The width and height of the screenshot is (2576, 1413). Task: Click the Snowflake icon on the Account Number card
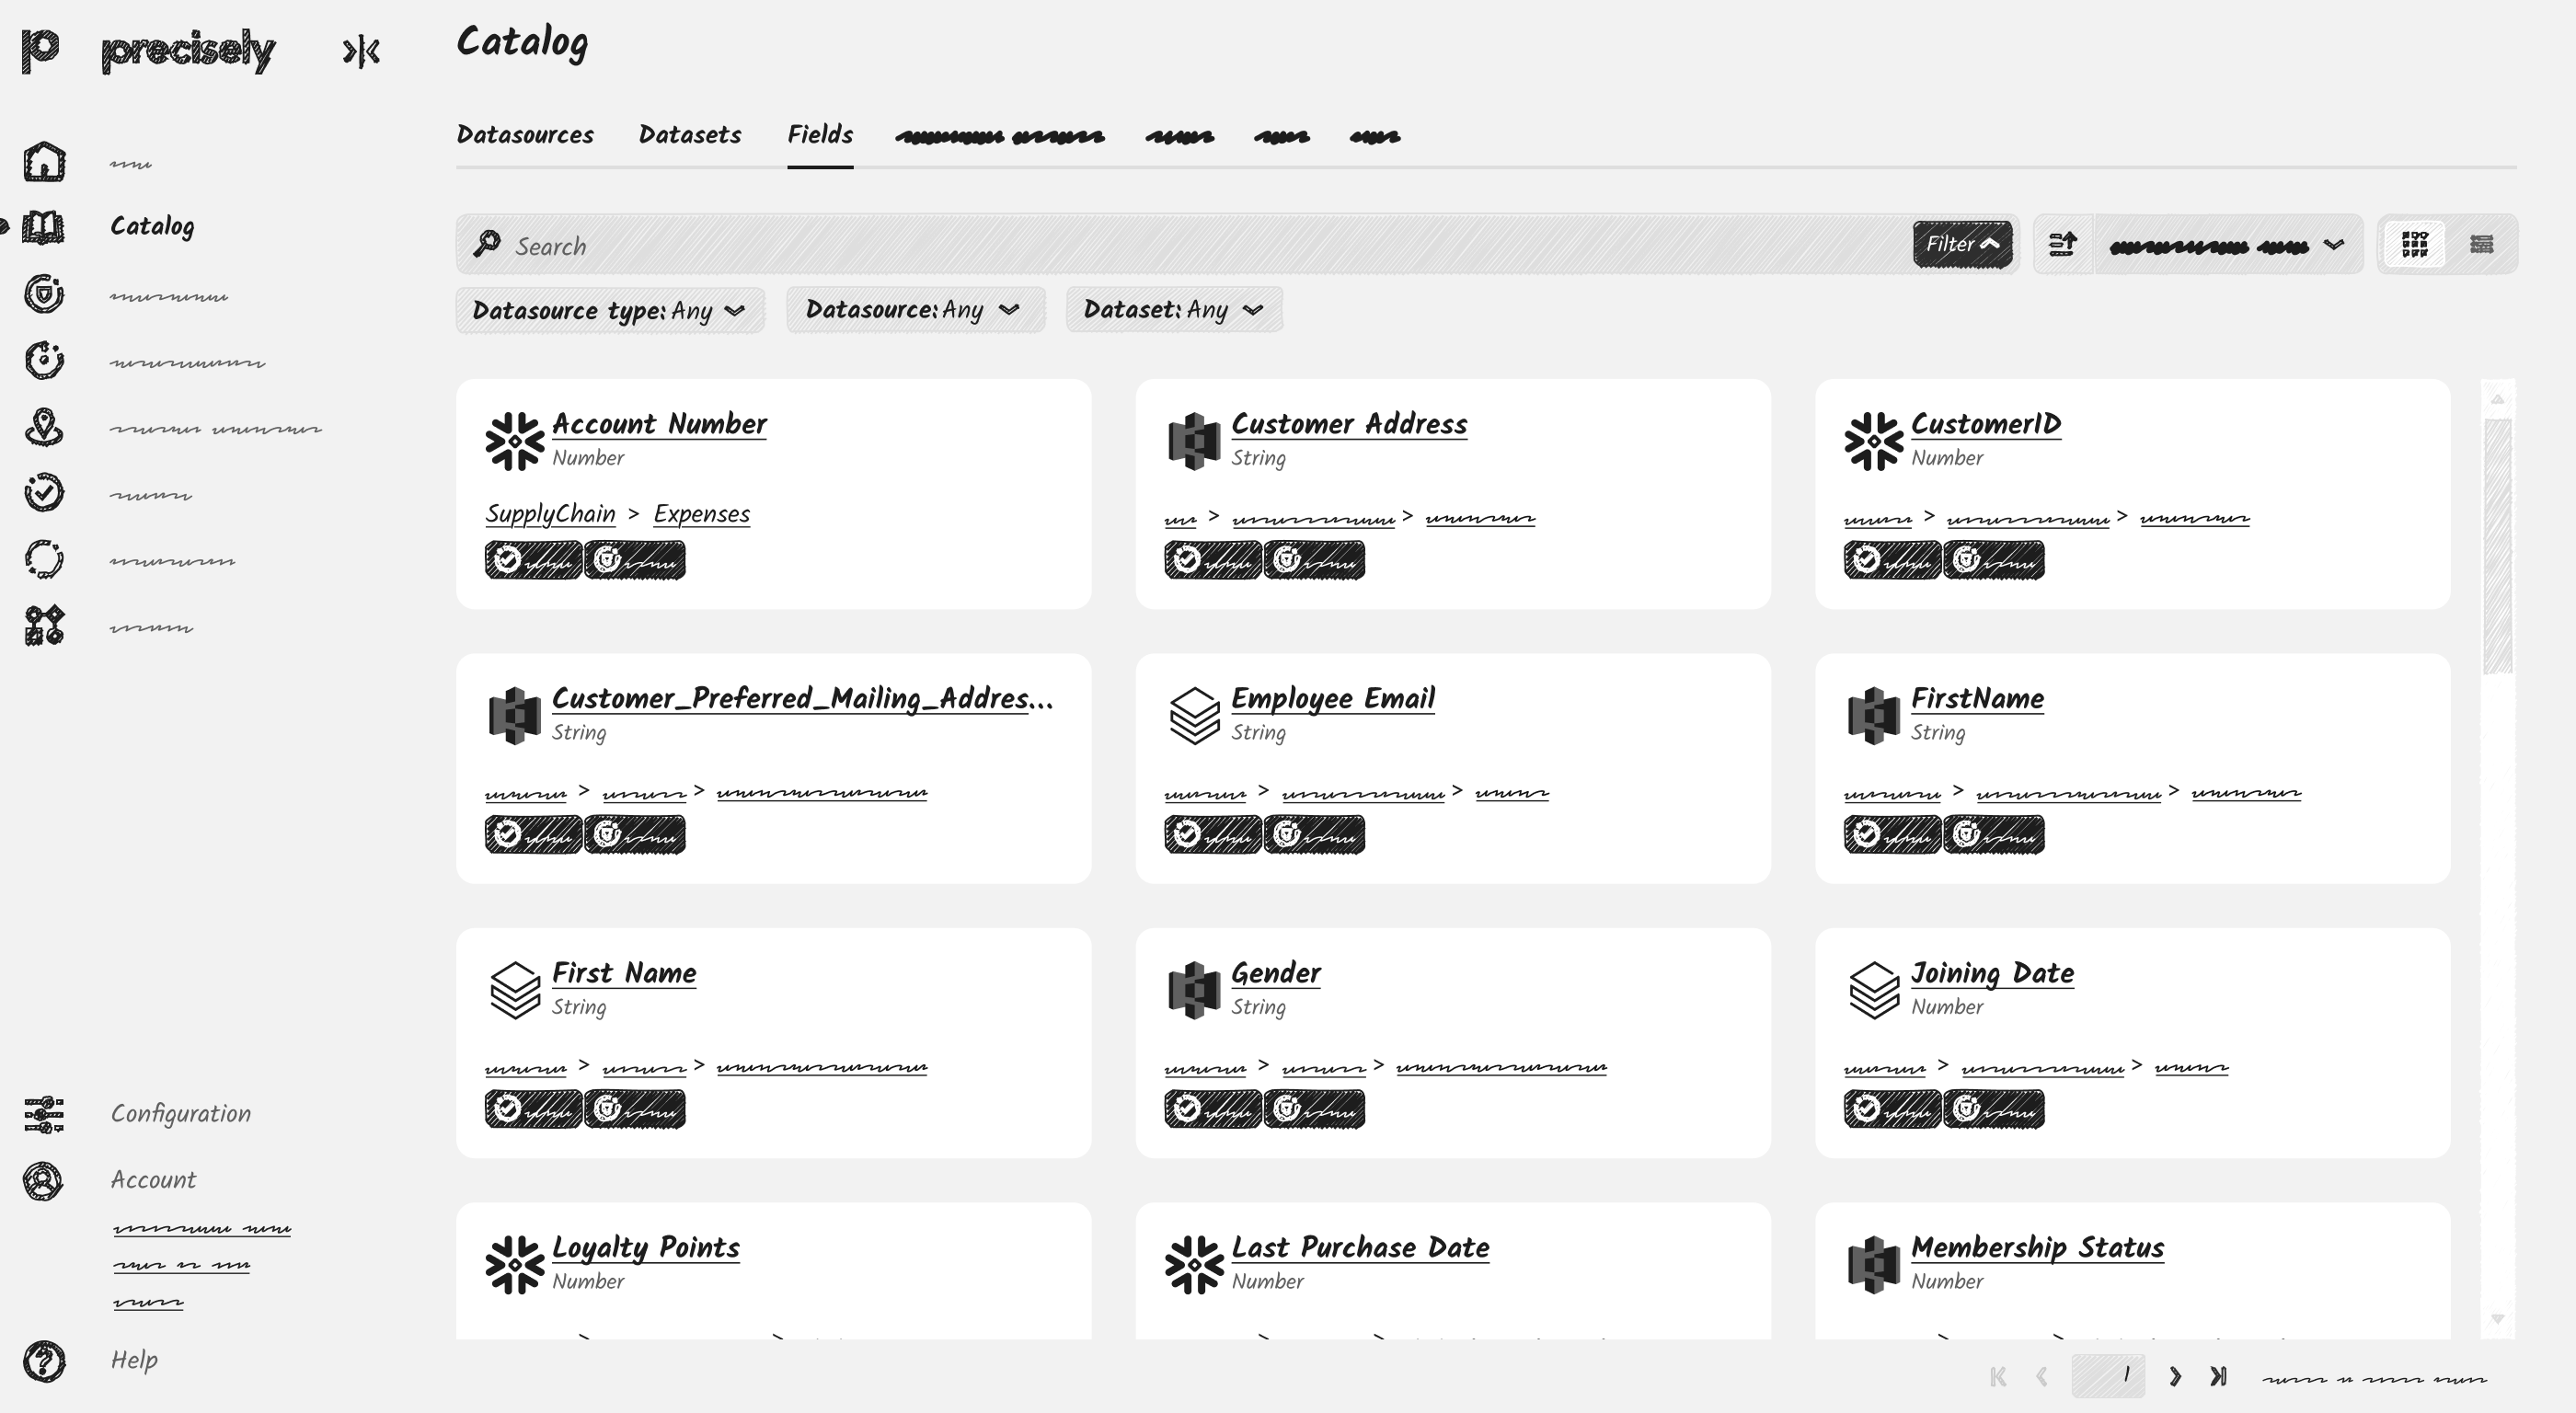click(x=514, y=441)
